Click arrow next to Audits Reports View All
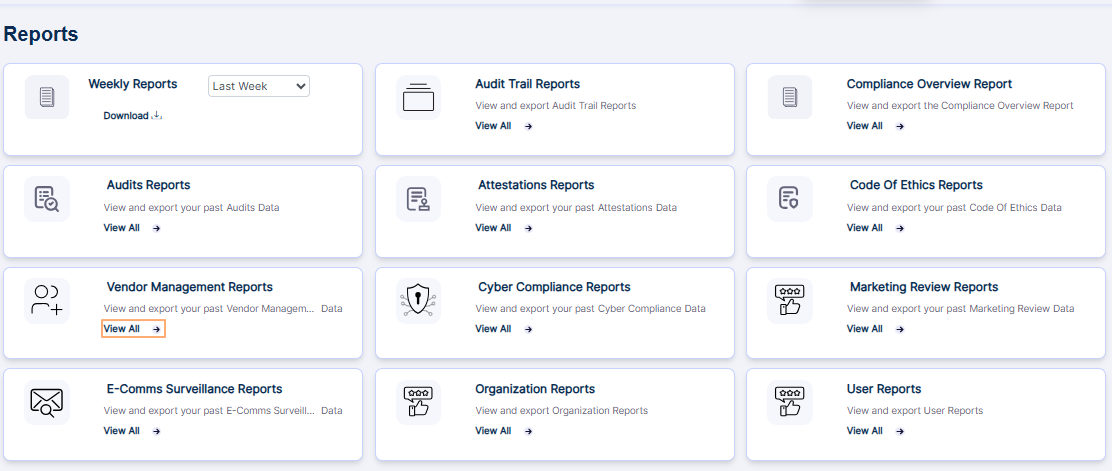This screenshot has height=471, width=1112. 157,228
